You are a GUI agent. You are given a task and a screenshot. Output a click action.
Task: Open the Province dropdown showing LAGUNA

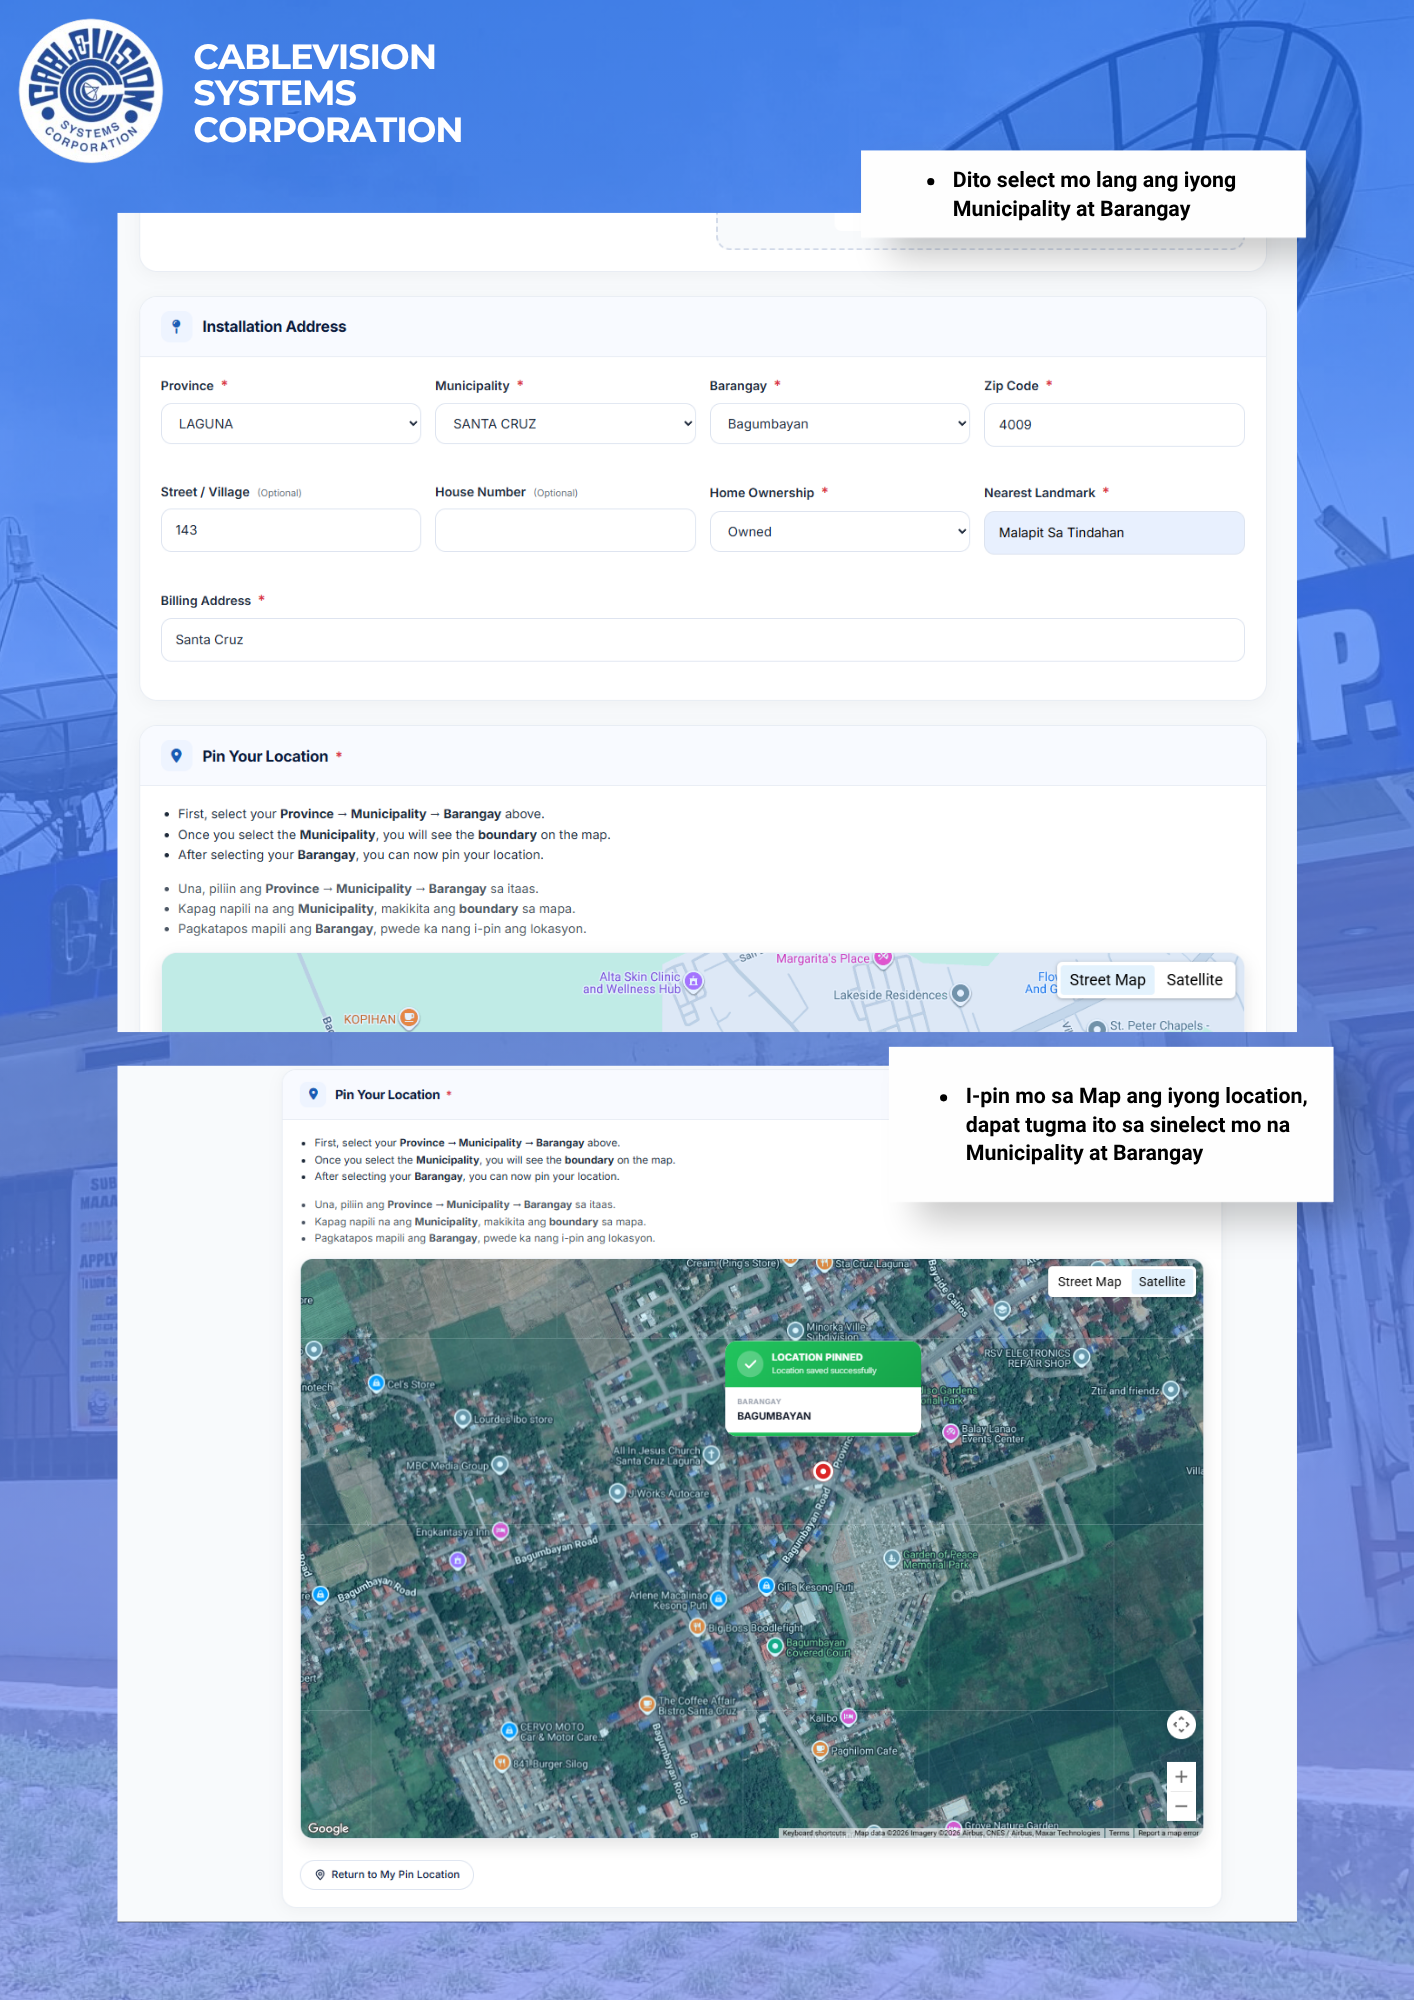pyautogui.click(x=291, y=424)
